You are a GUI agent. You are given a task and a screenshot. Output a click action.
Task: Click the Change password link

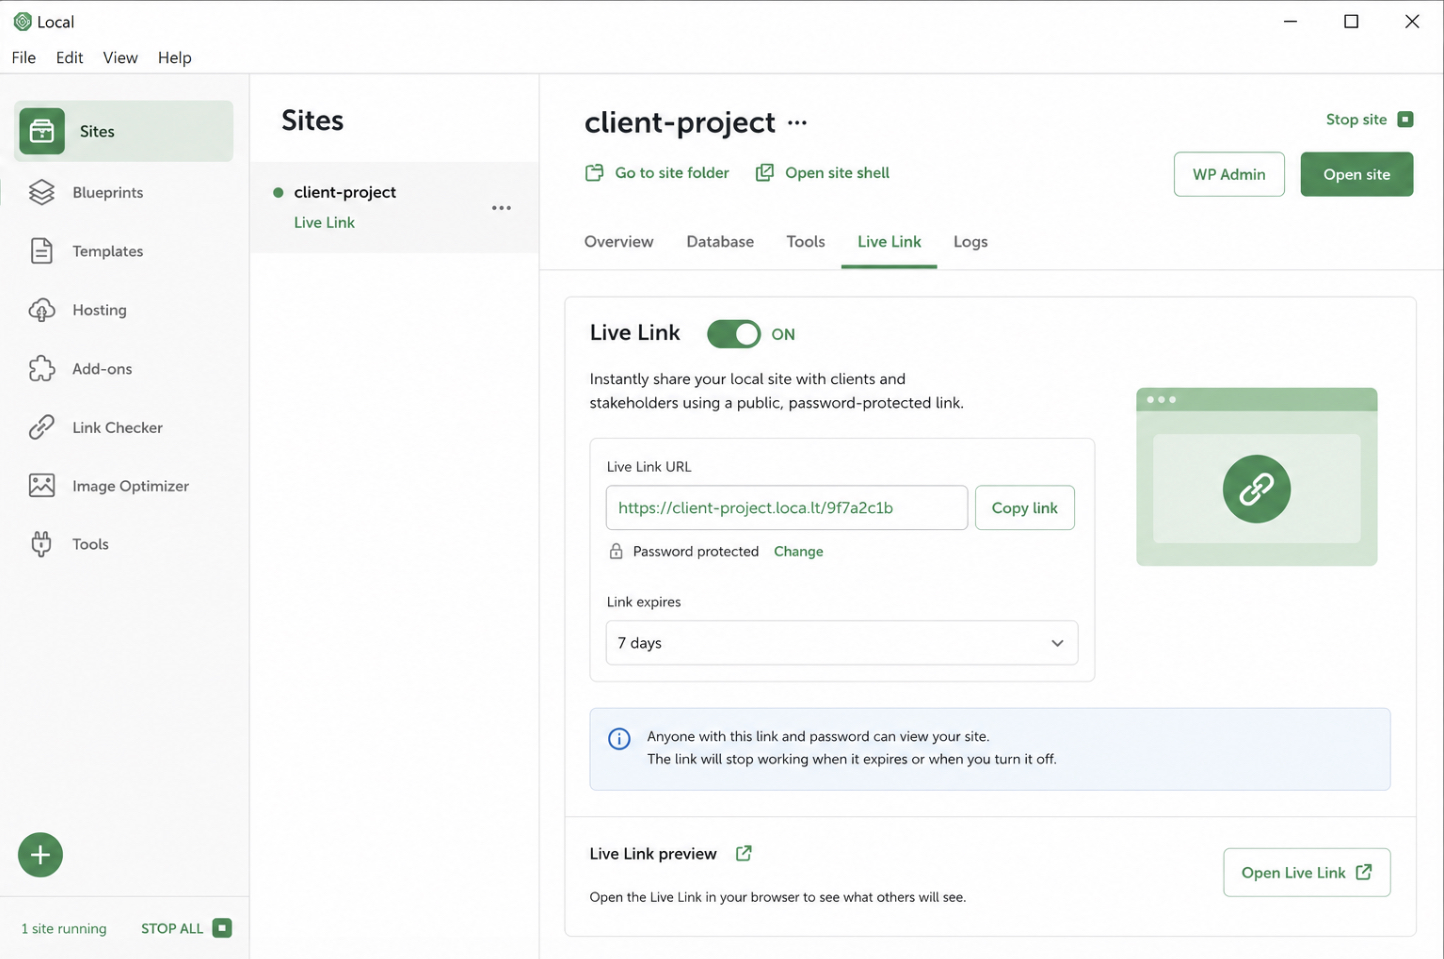click(x=798, y=551)
